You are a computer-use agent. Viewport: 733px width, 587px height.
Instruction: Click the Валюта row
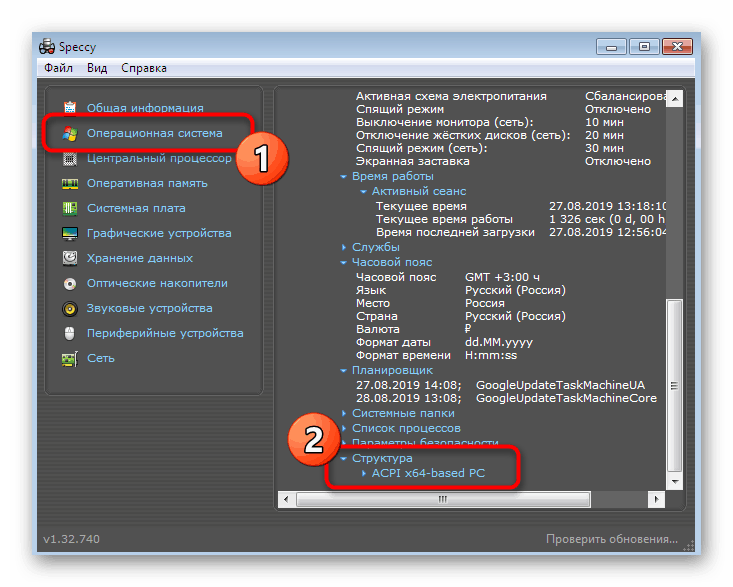pos(414,329)
